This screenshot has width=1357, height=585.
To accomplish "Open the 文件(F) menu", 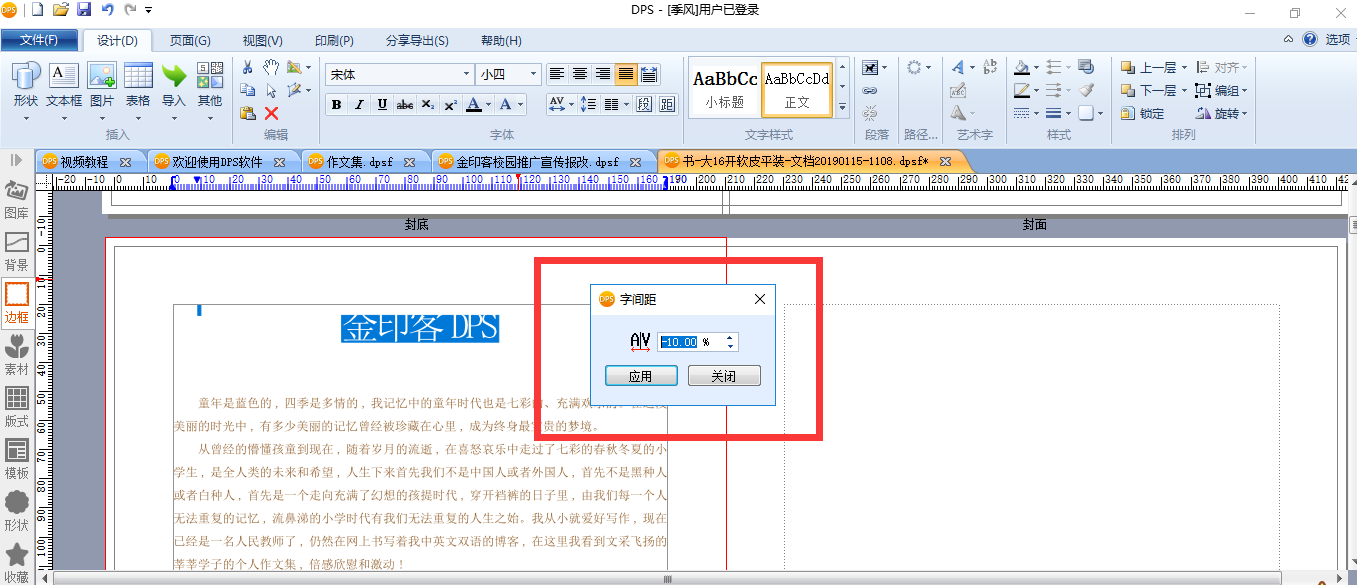I will click(x=39, y=40).
